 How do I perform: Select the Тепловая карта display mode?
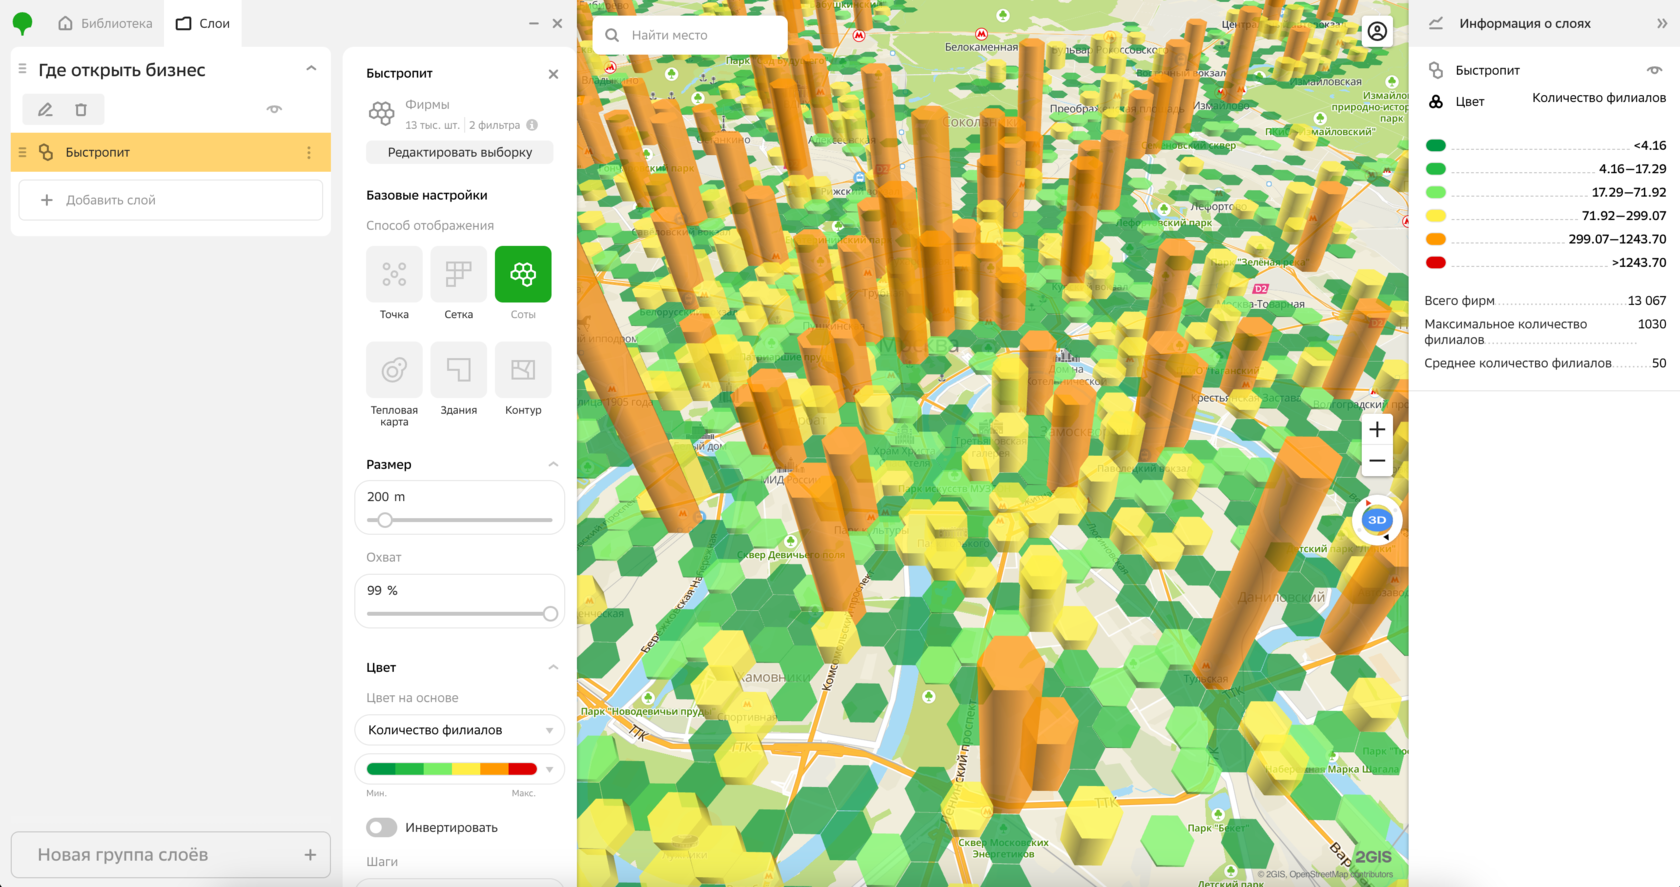tap(394, 370)
